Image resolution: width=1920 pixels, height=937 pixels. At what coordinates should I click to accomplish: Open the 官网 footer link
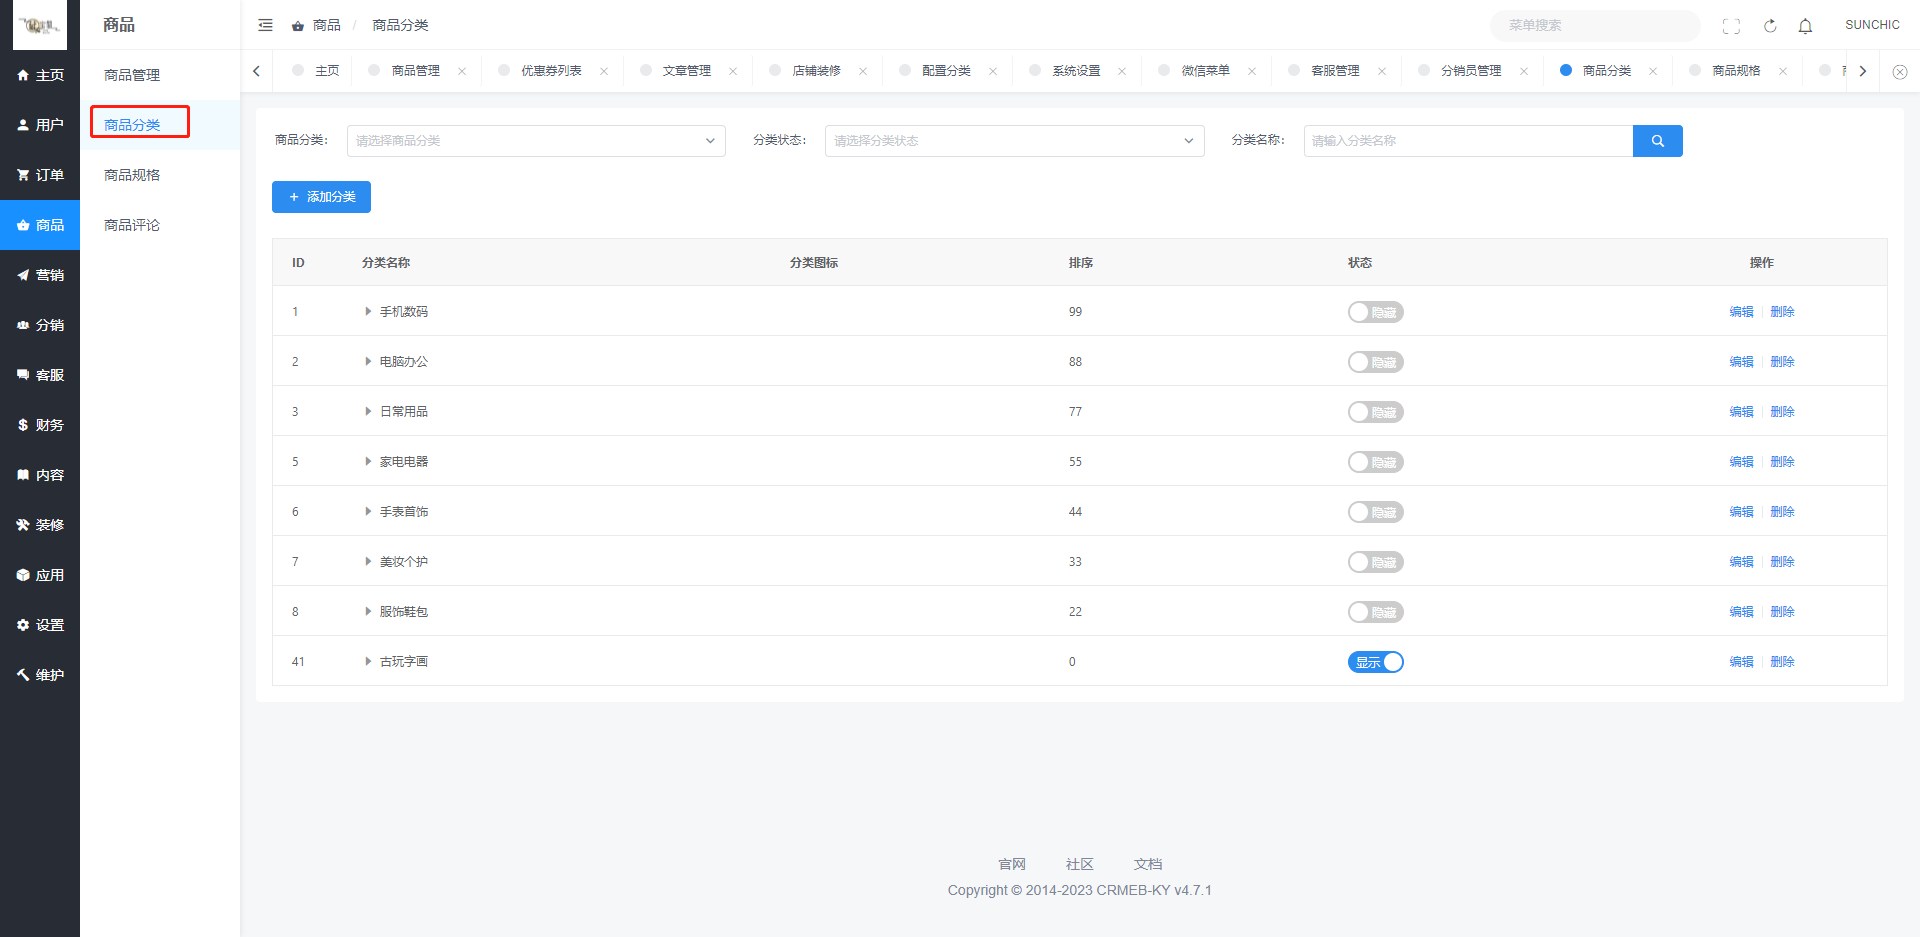pyautogui.click(x=1012, y=864)
